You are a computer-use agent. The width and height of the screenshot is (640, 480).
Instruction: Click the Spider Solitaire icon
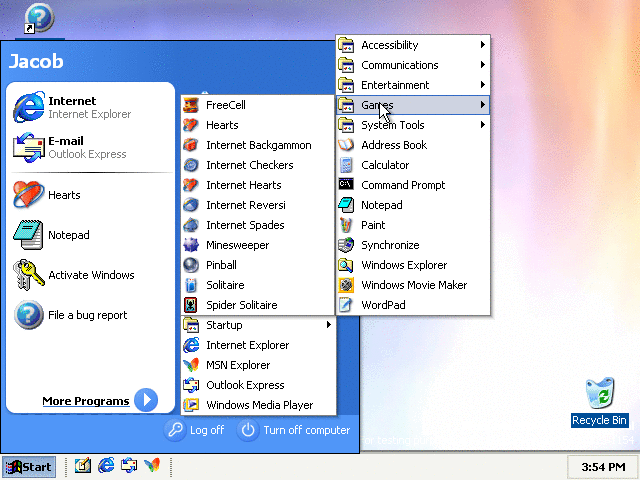click(191, 305)
